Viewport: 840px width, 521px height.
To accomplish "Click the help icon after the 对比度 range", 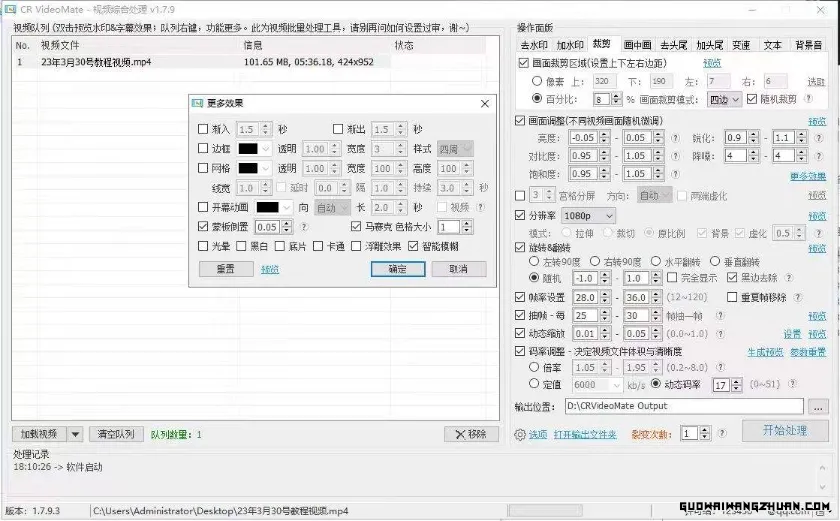I will pyautogui.click(x=676, y=156).
